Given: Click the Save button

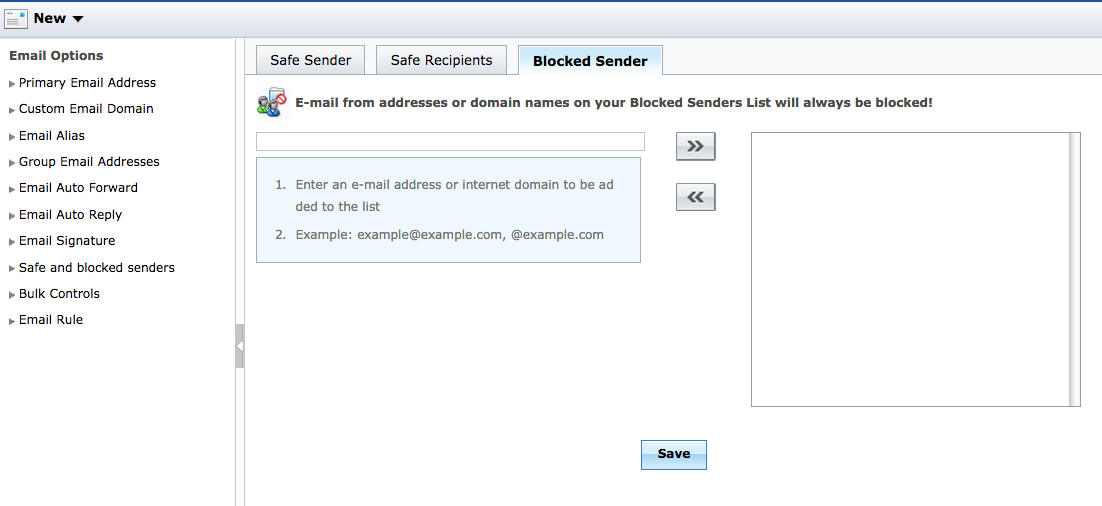Looking at the screenshot, I should 673,454.
